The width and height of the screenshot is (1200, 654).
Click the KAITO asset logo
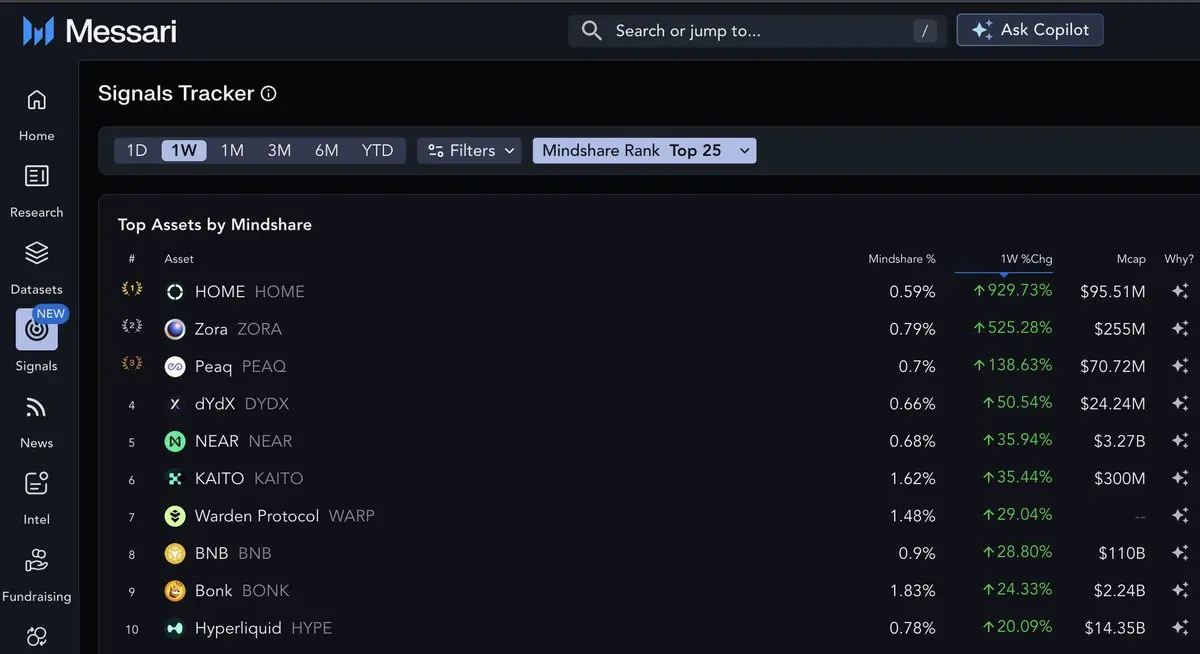point(175,479)
